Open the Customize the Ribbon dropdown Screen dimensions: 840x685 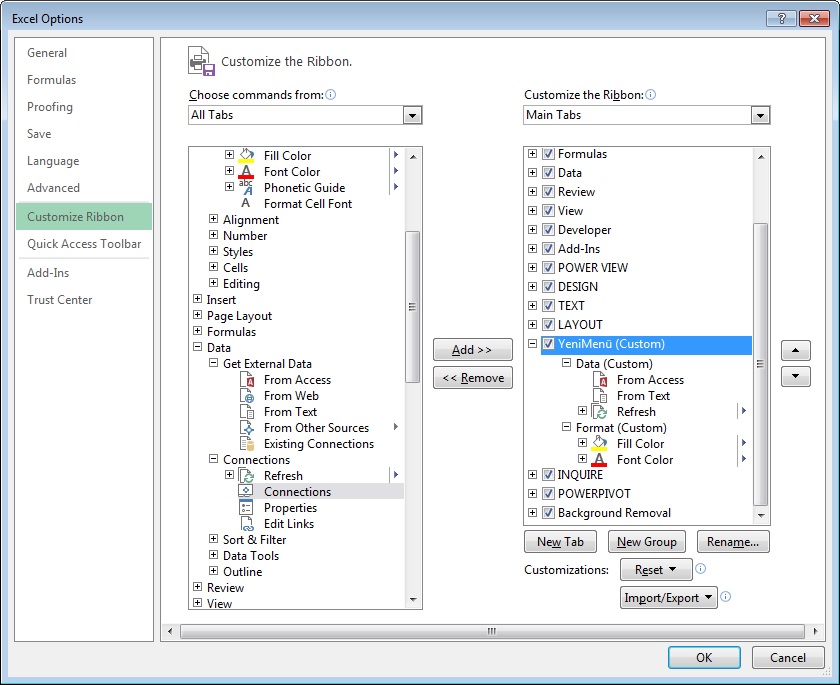click(x=760, y=115)
